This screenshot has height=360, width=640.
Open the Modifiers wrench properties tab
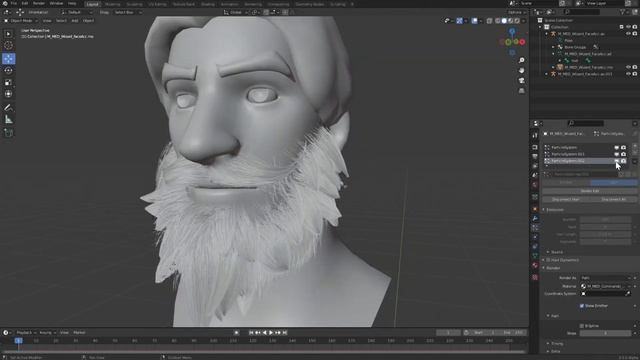[x=535, y=218]
